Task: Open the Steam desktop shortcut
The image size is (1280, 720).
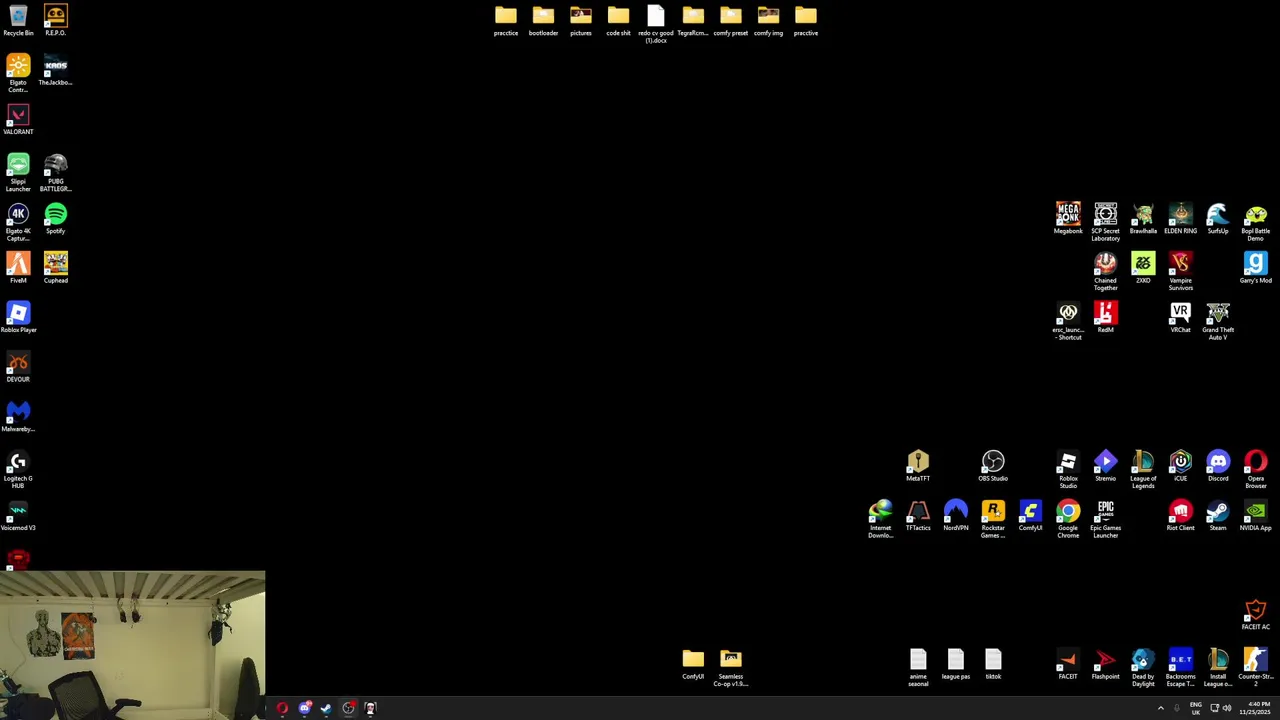Action: tap(1218, 515)
